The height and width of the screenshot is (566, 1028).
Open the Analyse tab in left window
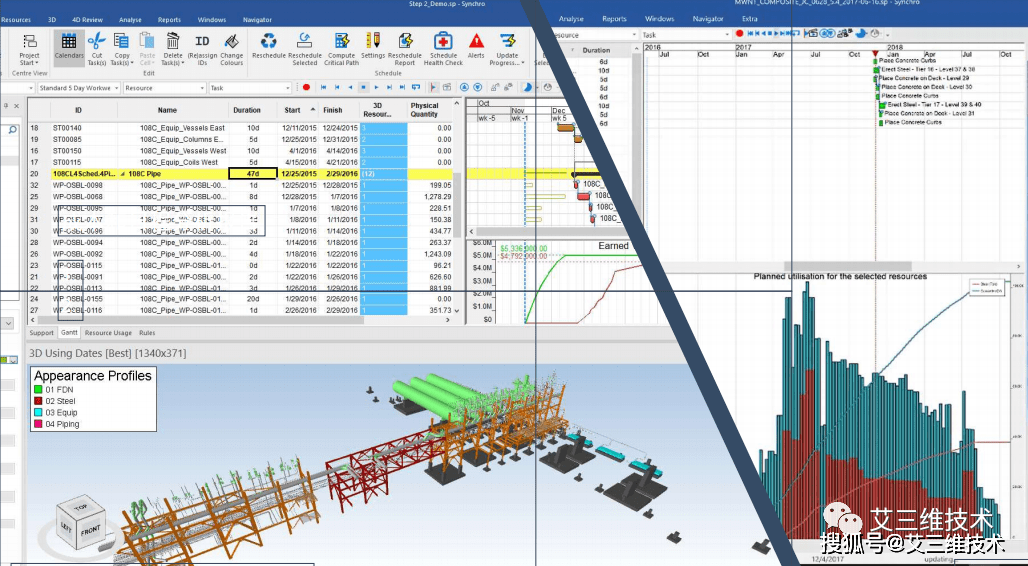pyautogui.click(x=130, y=20)
